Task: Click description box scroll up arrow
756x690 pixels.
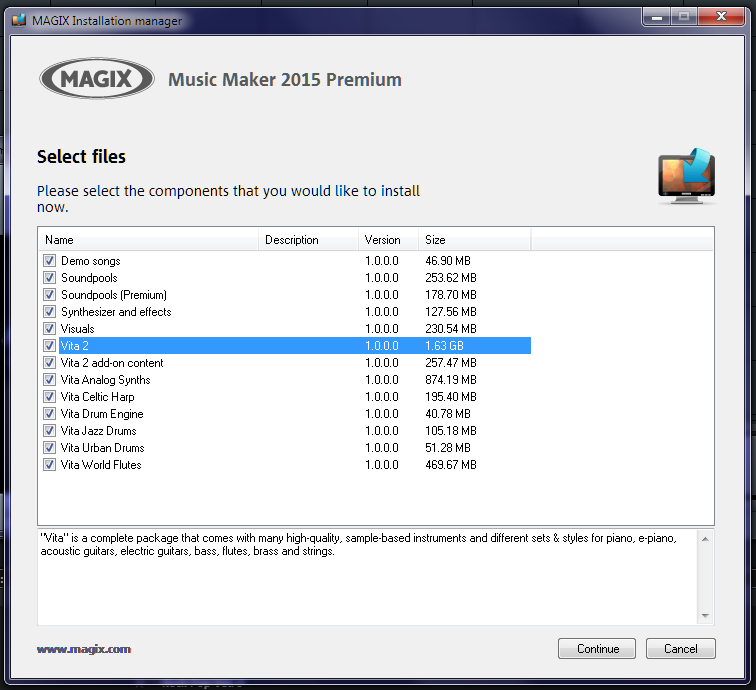Action: tap(705, 539)
